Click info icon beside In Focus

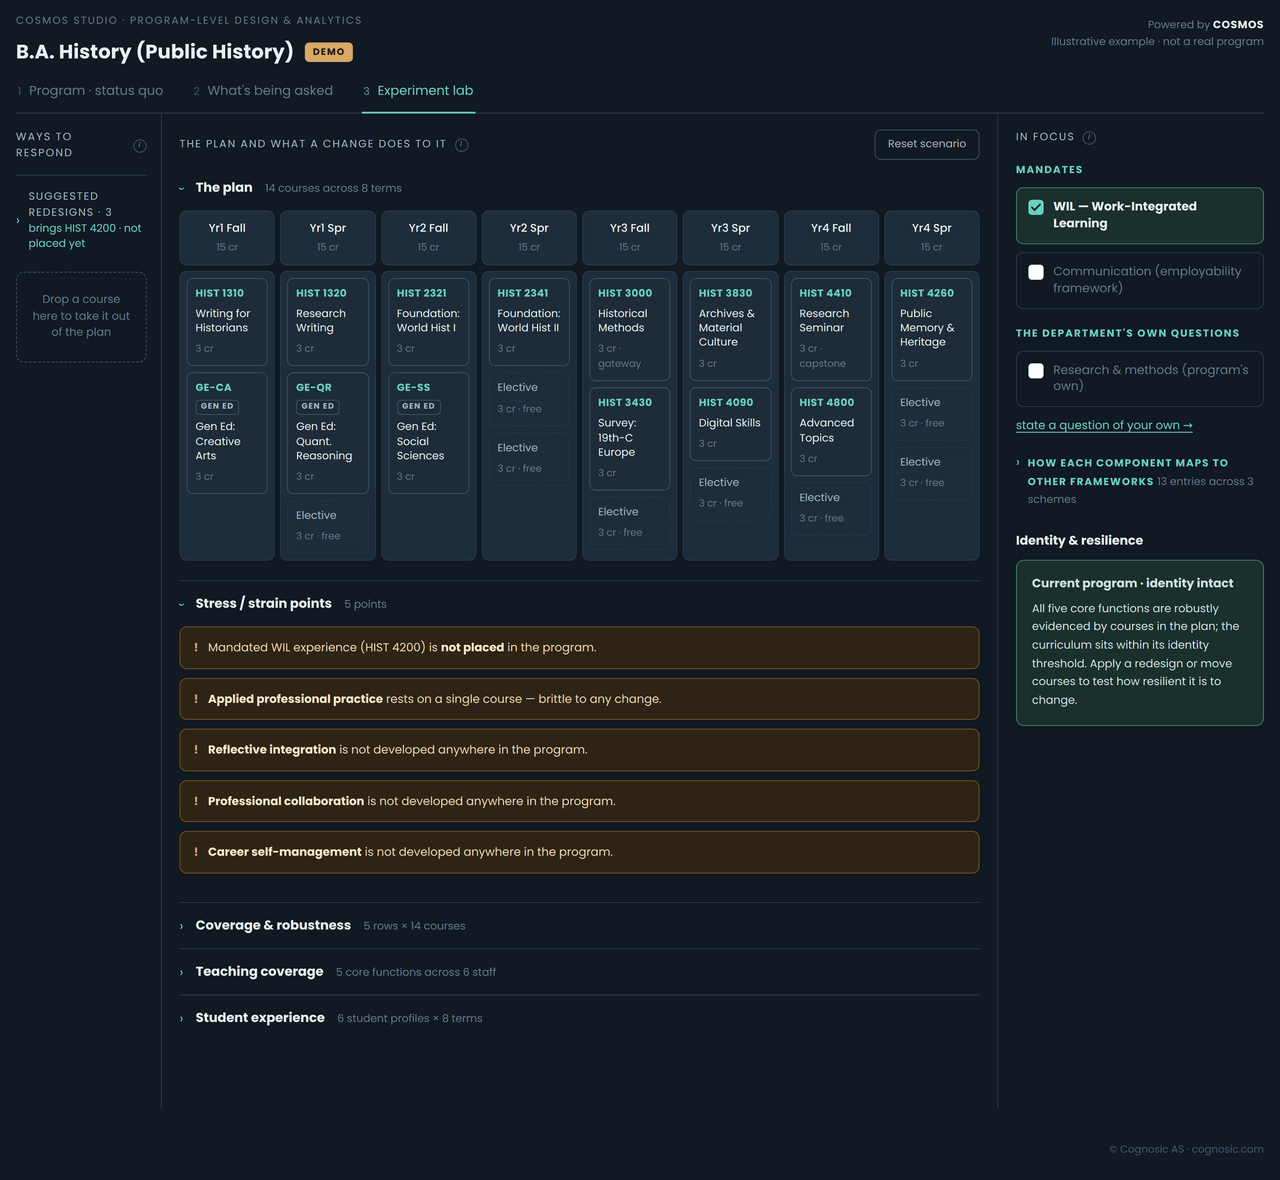pos(1089,138)
